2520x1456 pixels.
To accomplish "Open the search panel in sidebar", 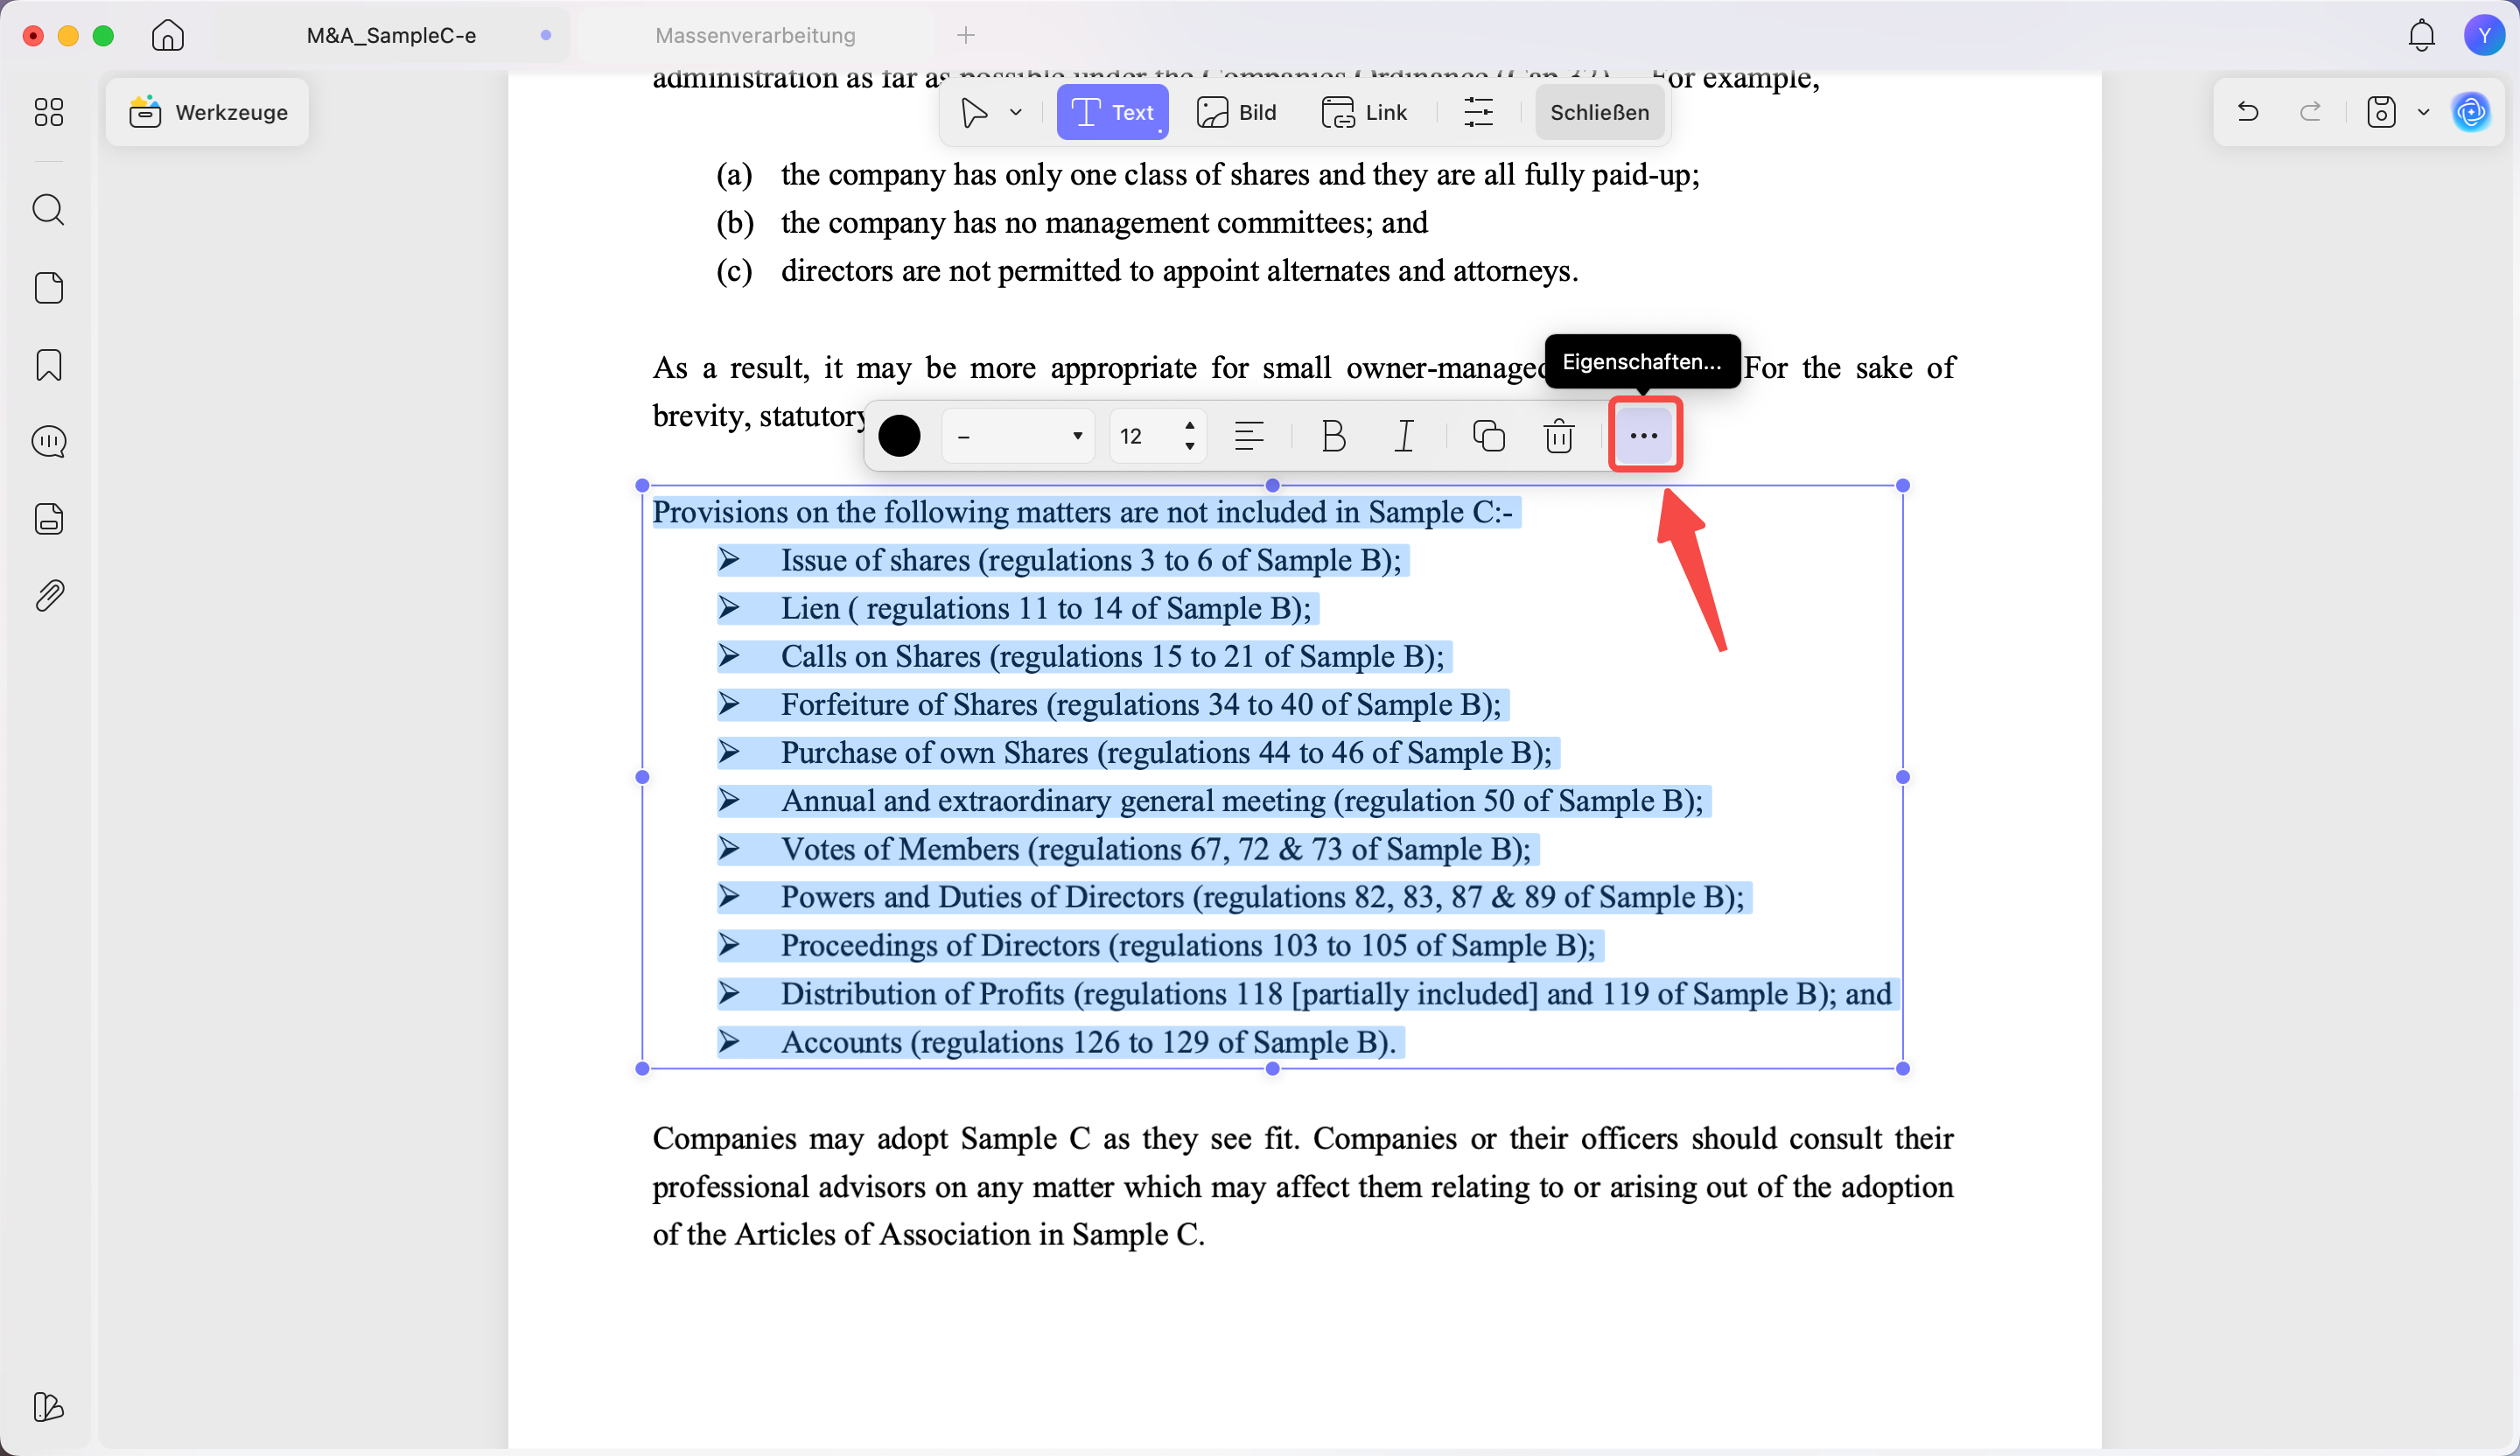I will pos(49,210).
